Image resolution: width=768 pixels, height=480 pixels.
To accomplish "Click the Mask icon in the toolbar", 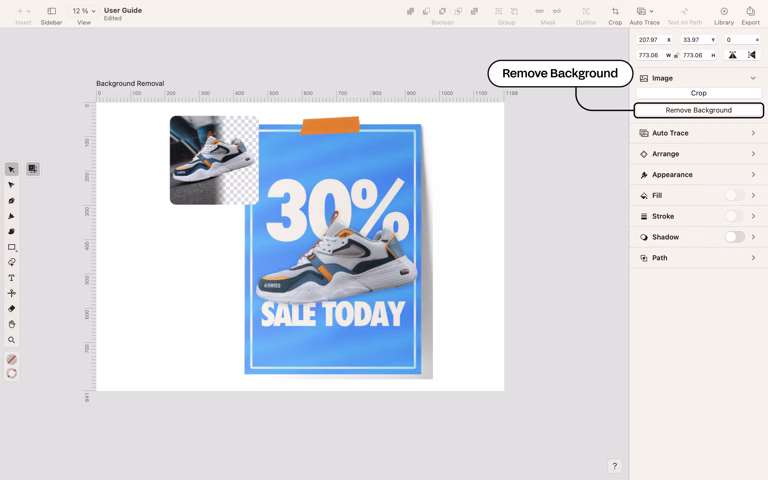I will (x=539, y=11).
